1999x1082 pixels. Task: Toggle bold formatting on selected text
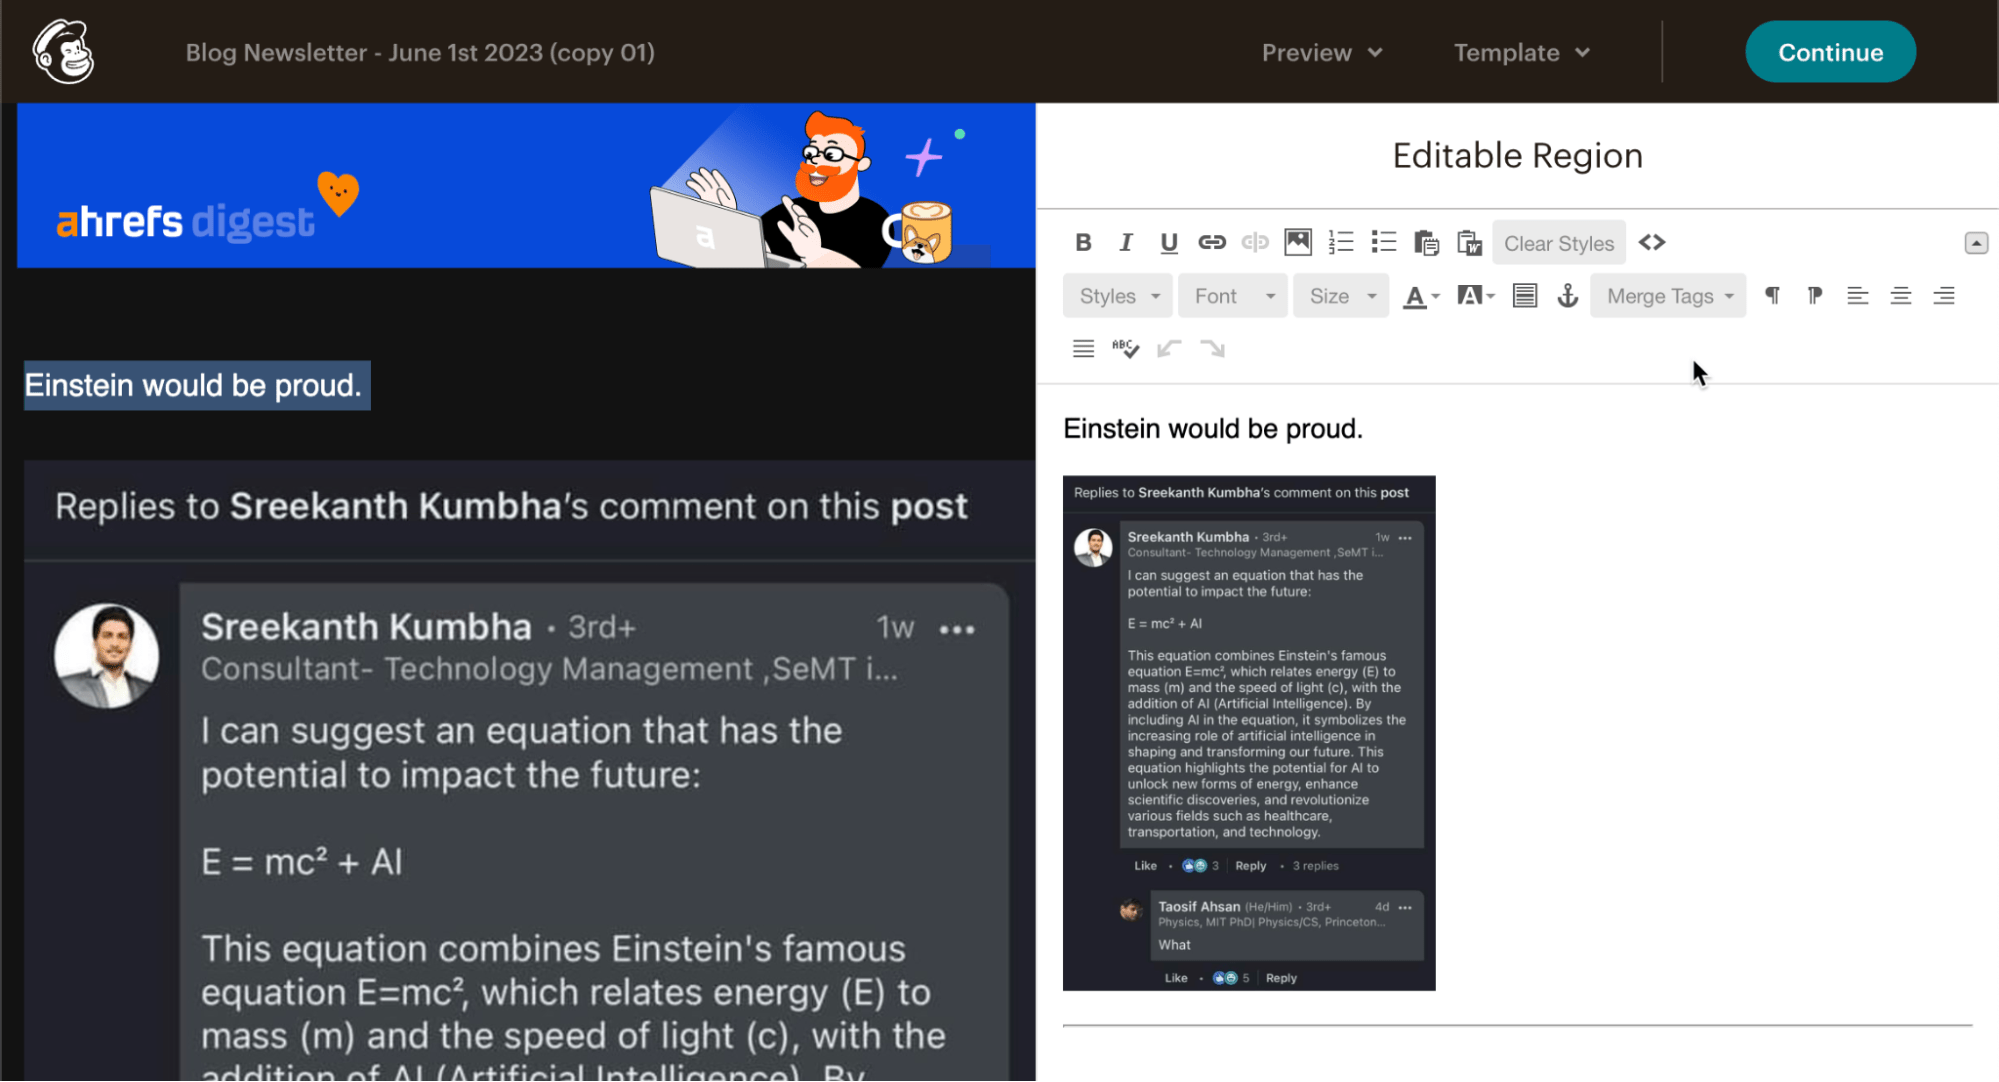(1084, 243)
